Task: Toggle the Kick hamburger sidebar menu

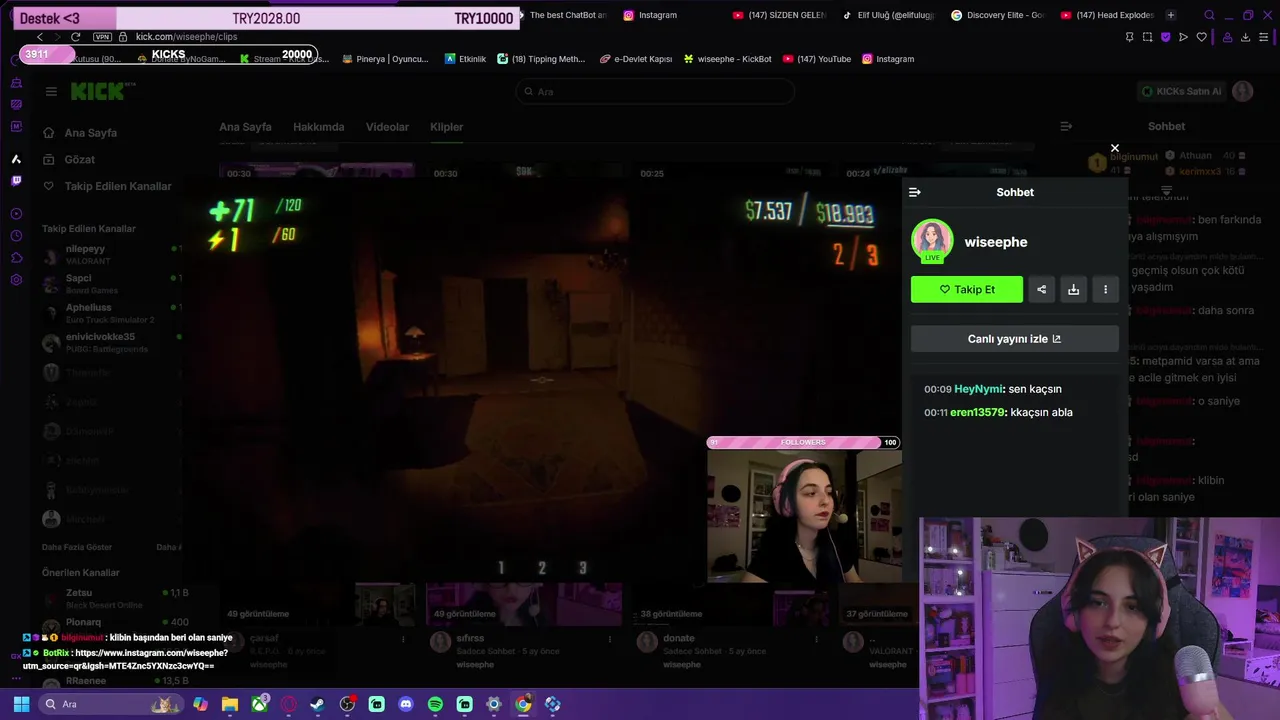Action: (x=51, y=91)
